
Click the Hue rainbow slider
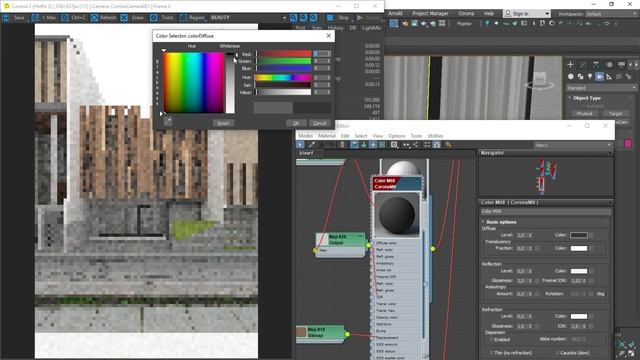click(x=283, y=77)
